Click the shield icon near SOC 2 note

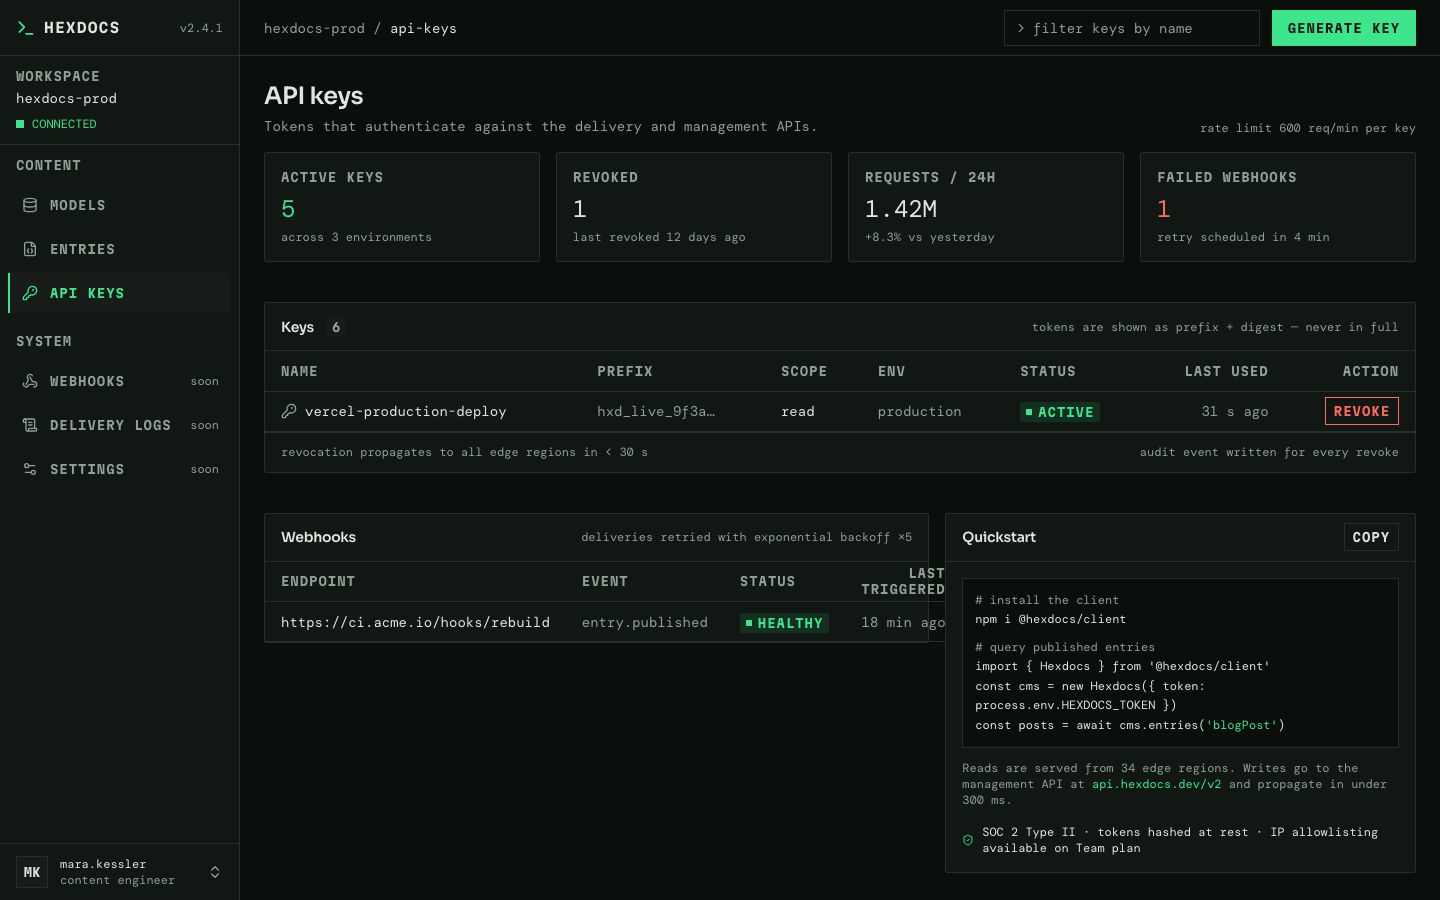click(x=968, y=840)
